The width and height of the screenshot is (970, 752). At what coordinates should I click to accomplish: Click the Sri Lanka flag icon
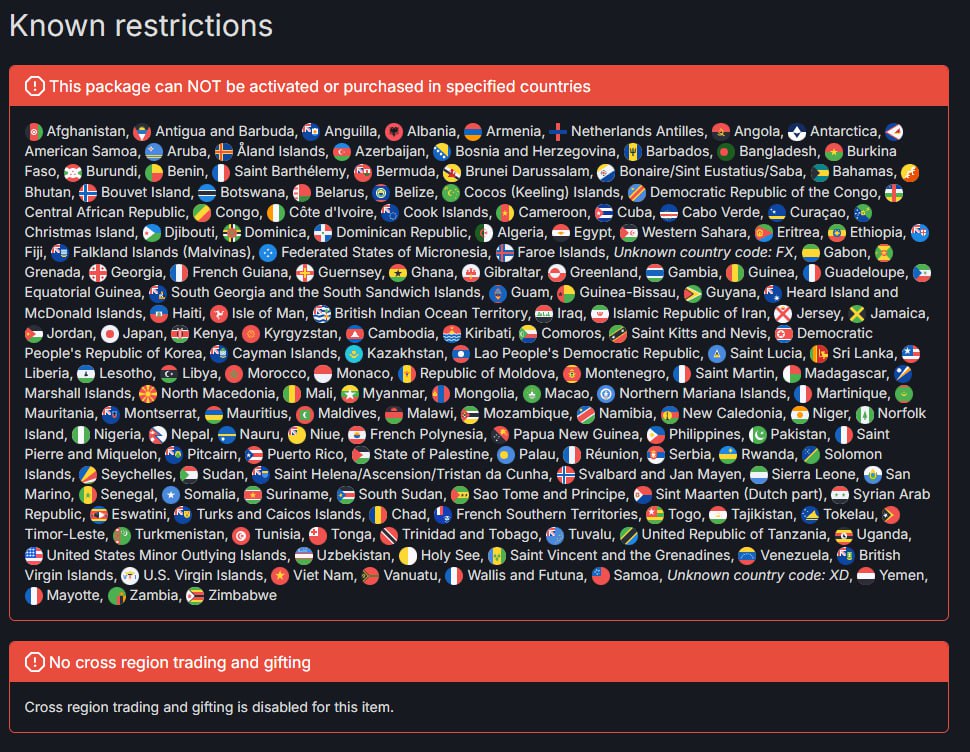click(819, 353)
